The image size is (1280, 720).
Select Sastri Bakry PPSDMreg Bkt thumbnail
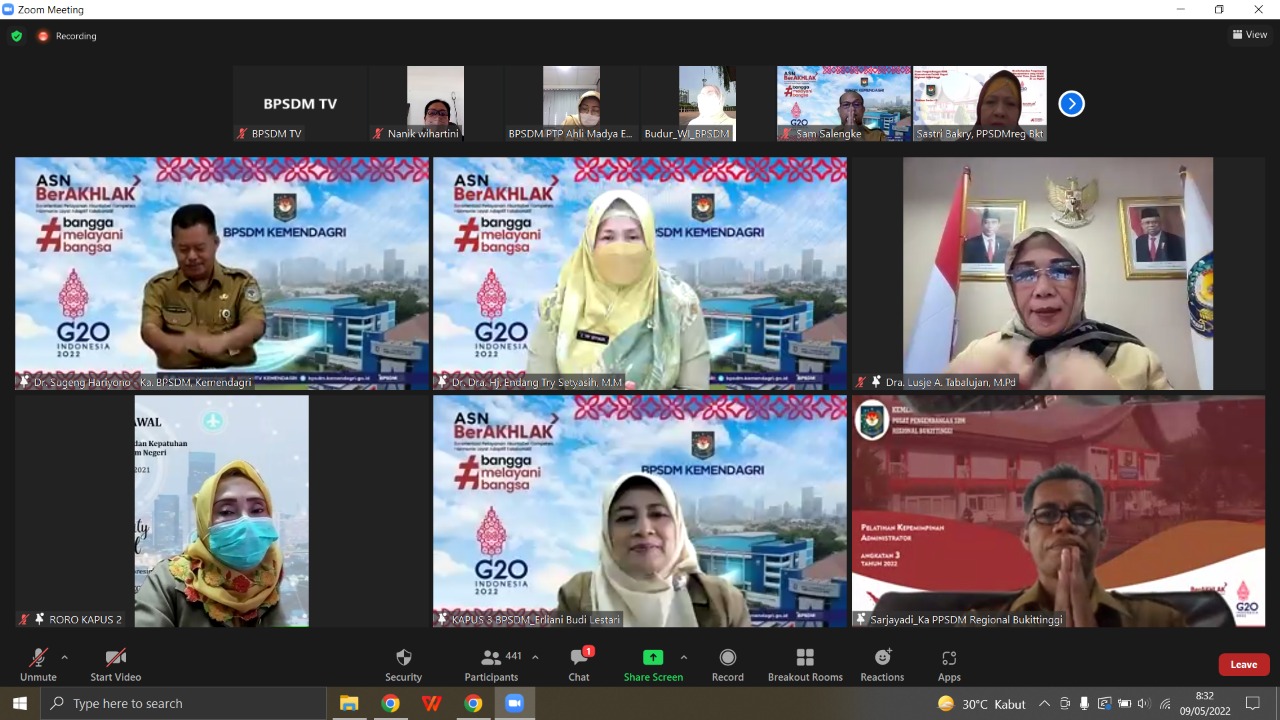point(980,104)
